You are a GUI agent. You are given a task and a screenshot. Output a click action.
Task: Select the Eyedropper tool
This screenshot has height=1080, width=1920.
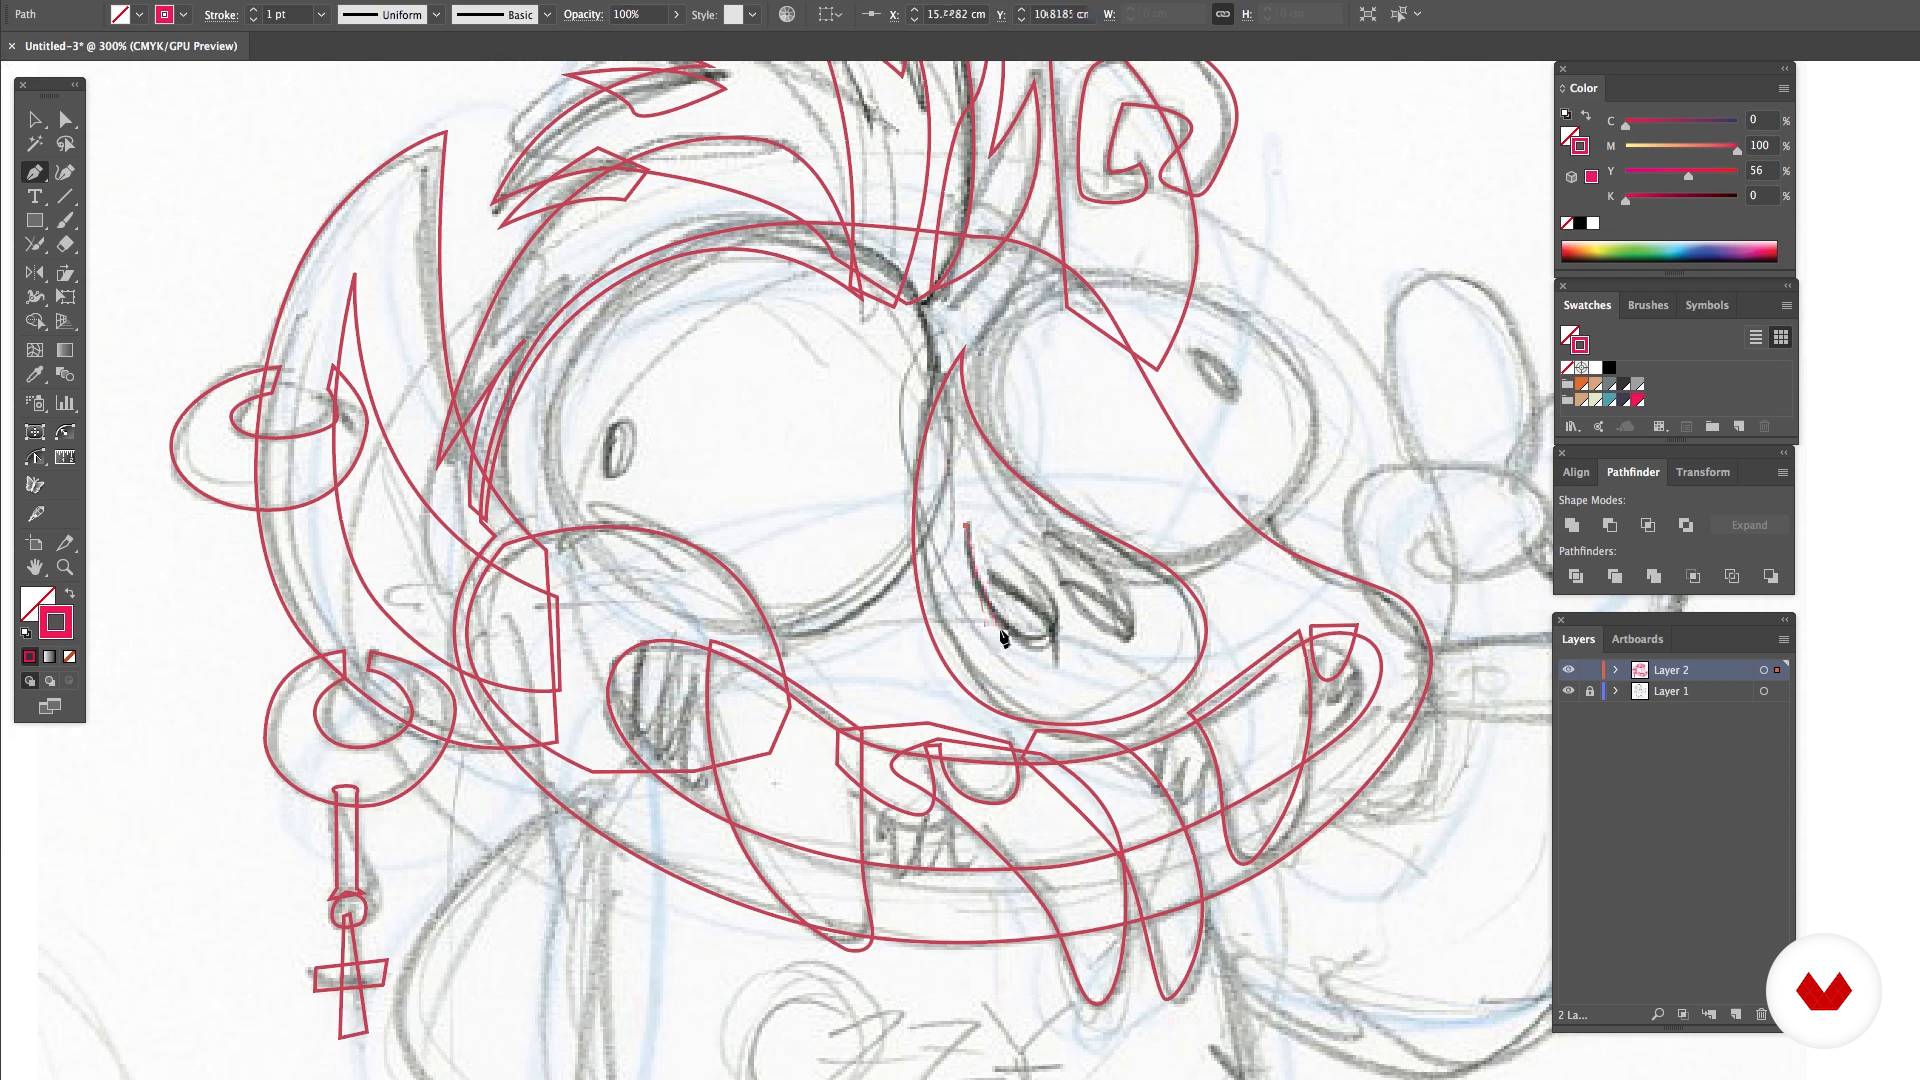35,375
